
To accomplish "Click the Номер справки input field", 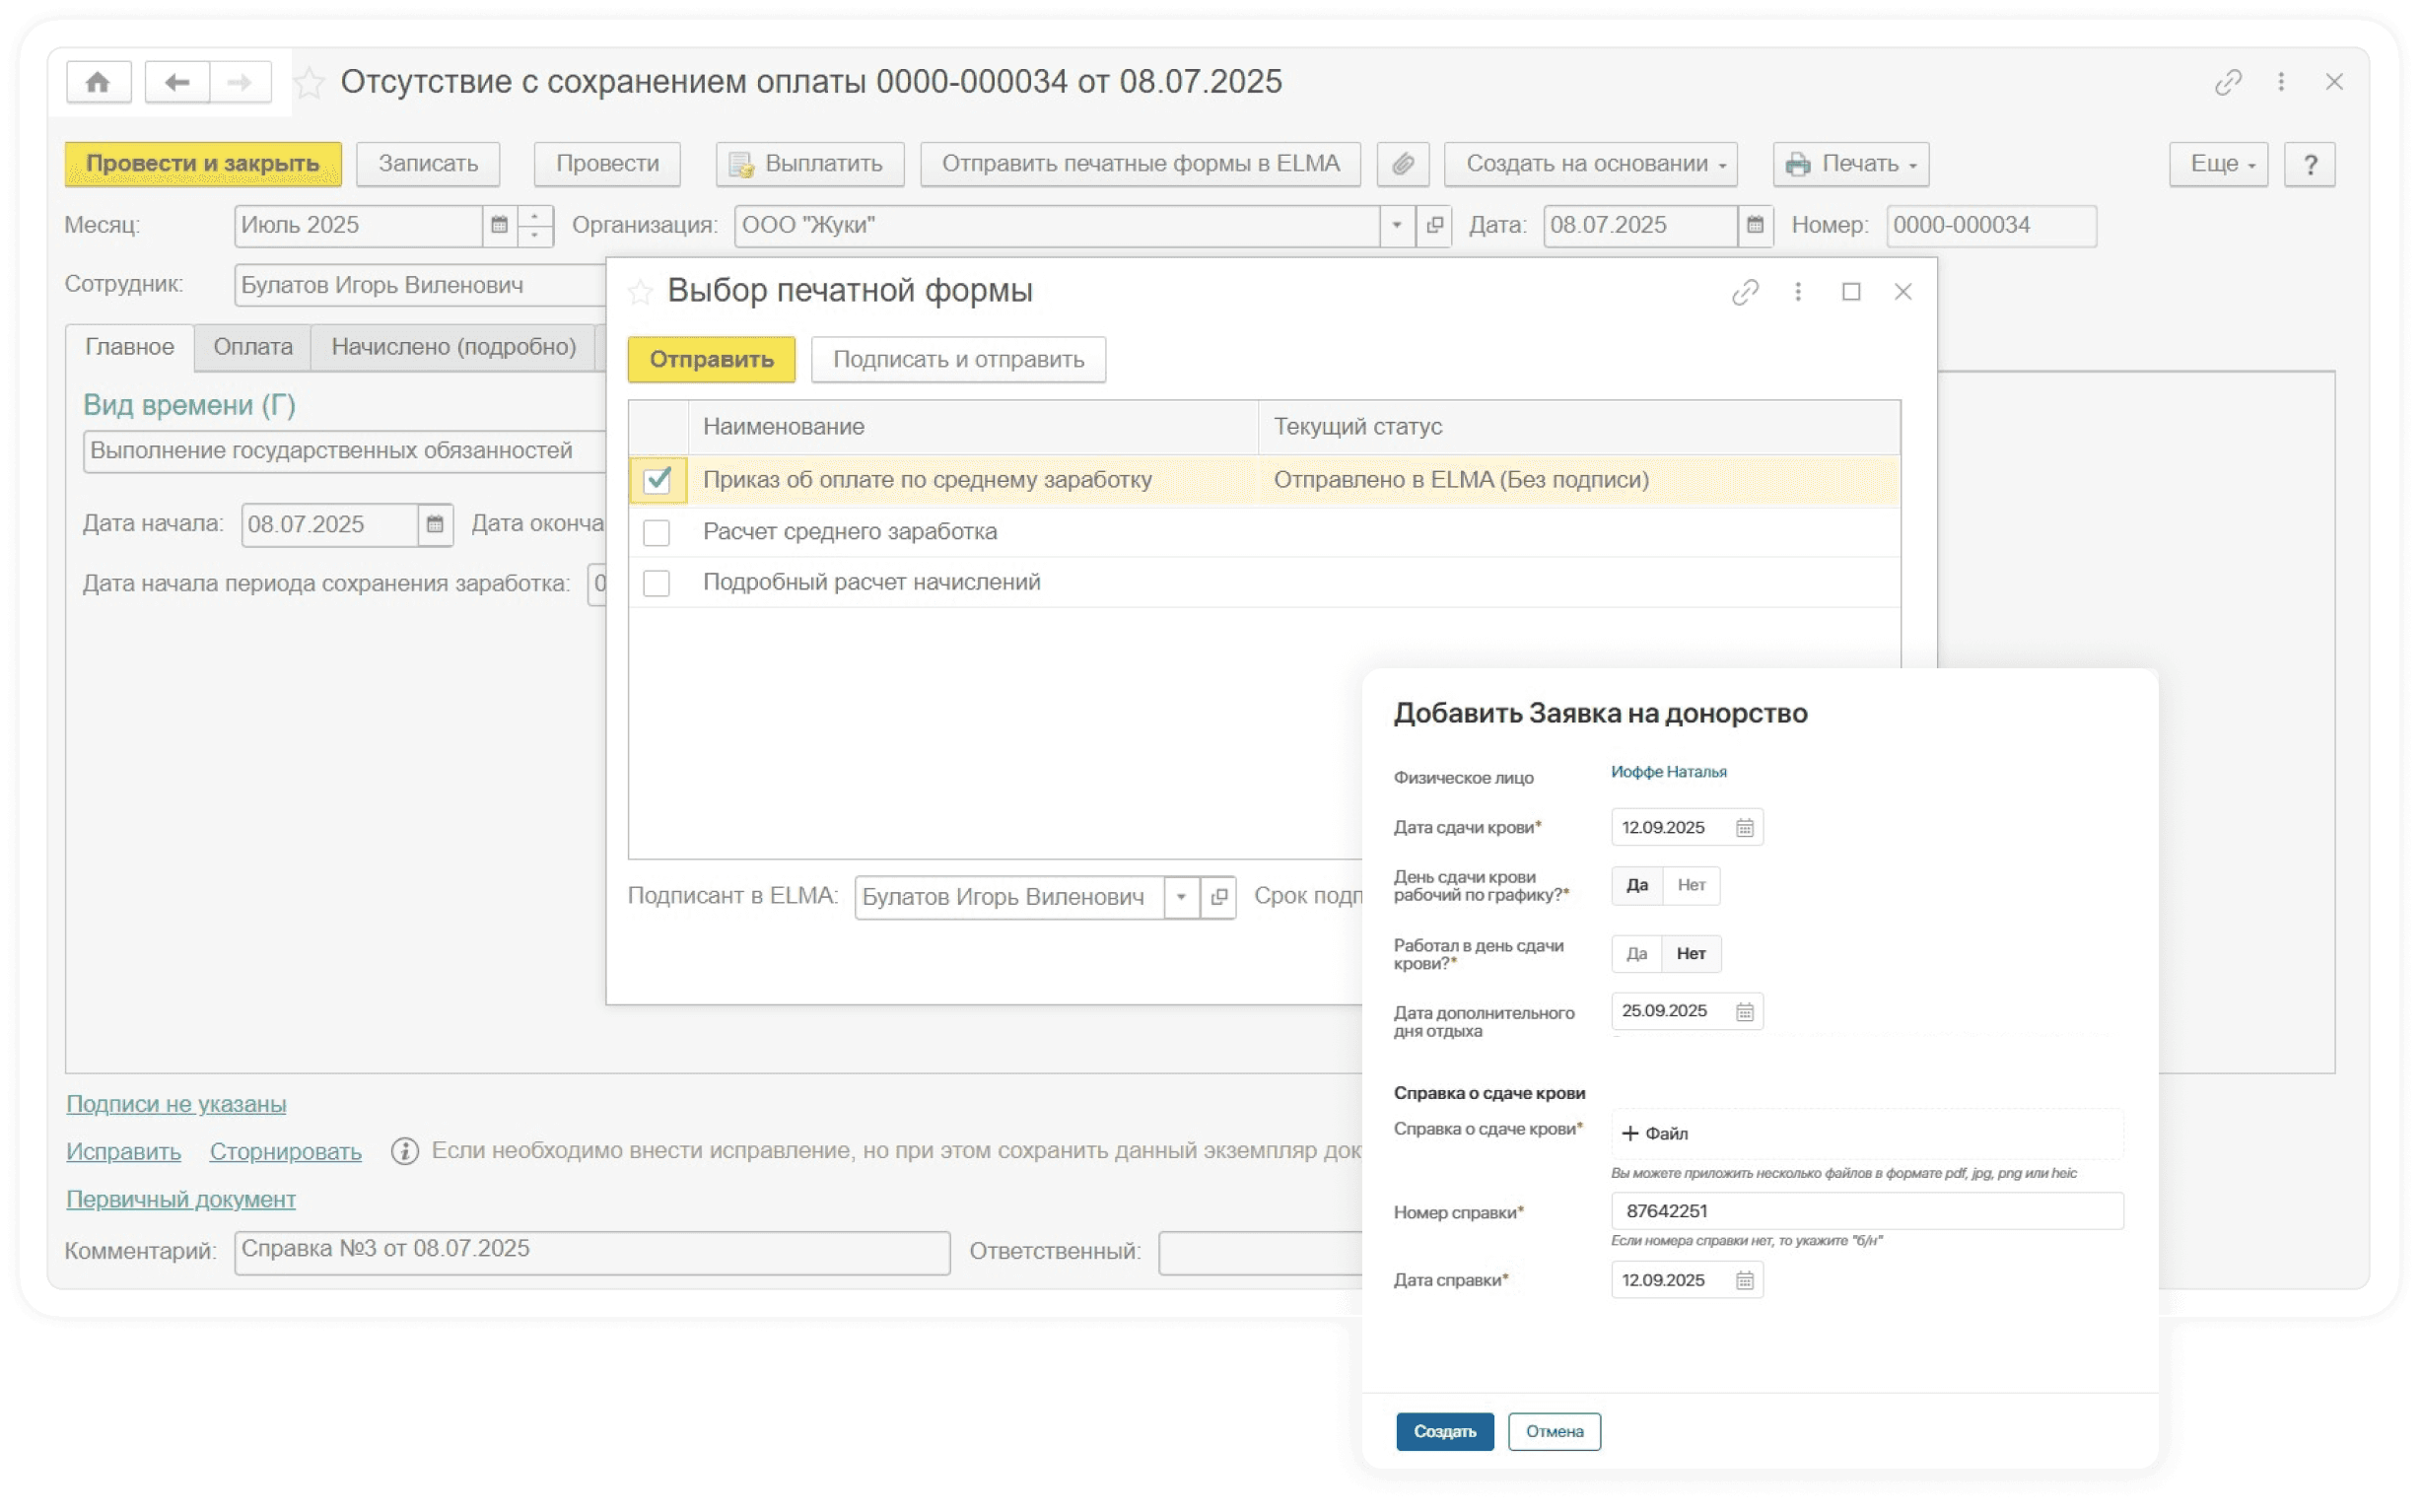I will tap(1866, 1211).
